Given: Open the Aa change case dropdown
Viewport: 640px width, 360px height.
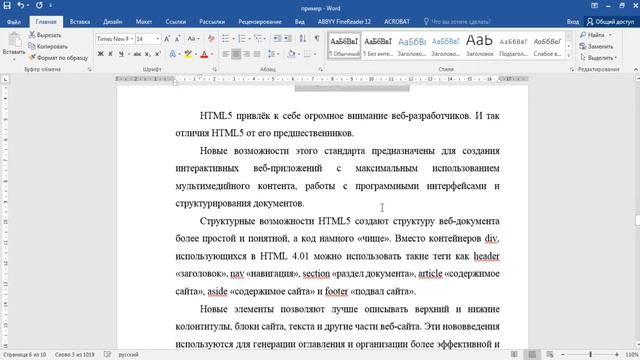Looking at the screenshot, I should tap(193, 39).
